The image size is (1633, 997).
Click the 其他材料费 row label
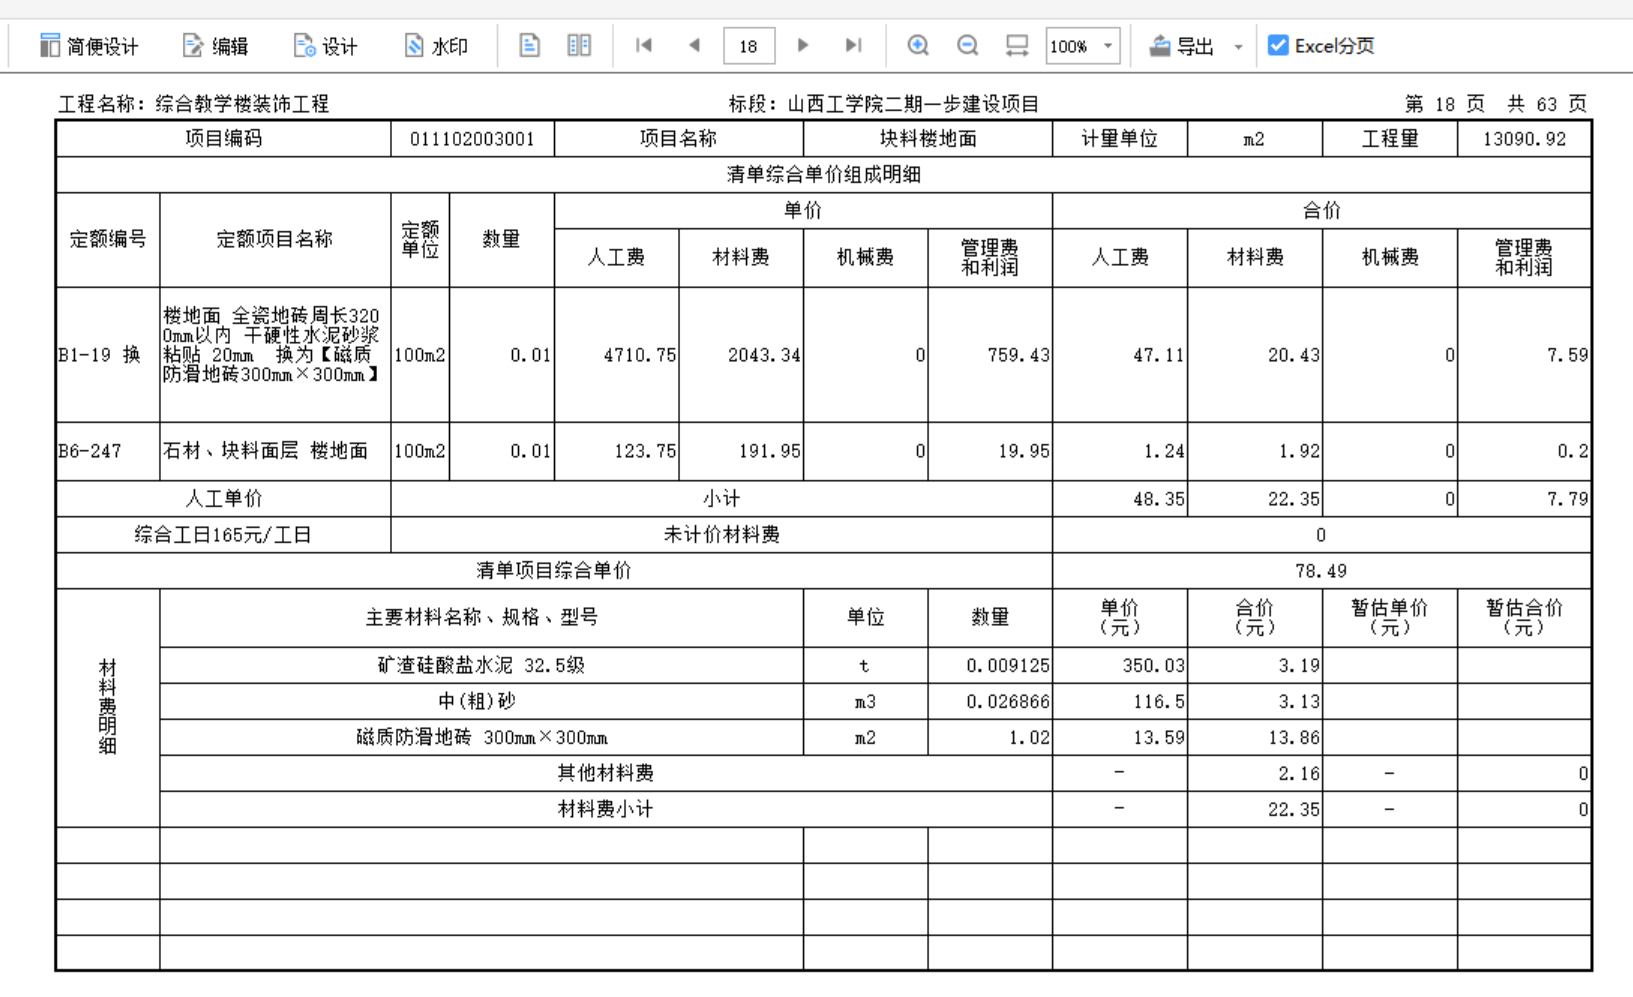605,773
